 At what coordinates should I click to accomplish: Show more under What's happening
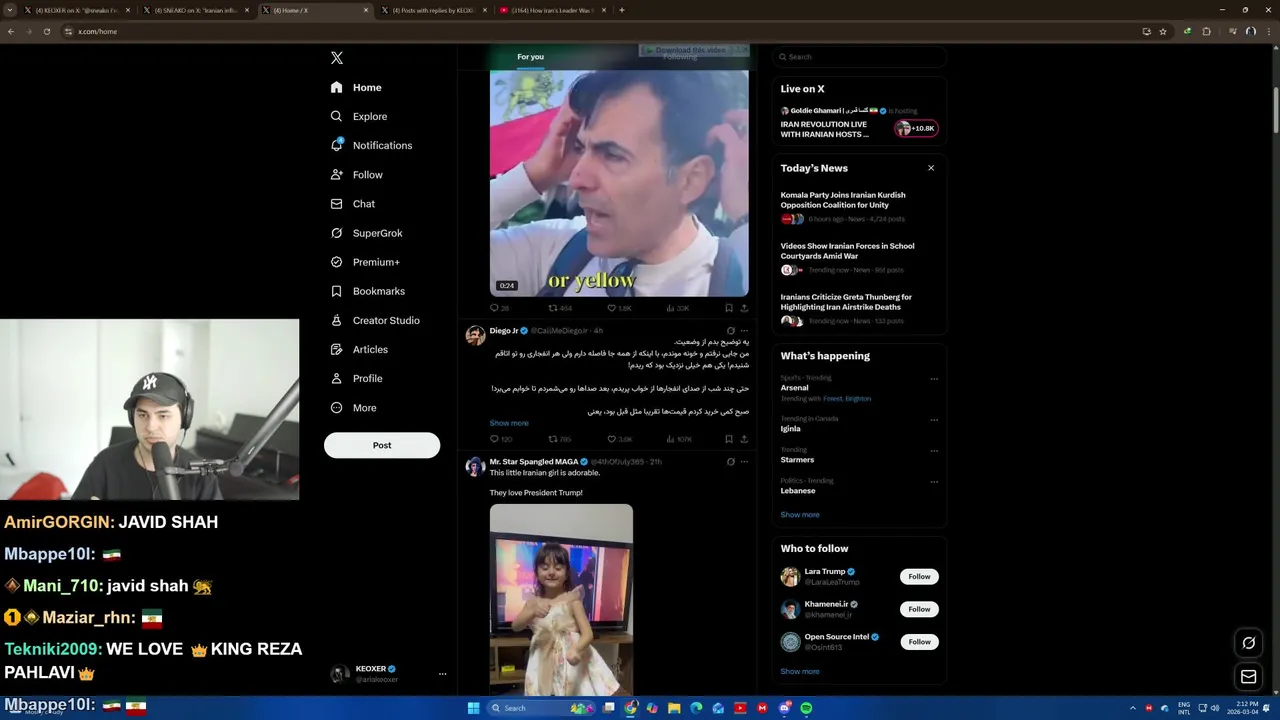point(800,514)
